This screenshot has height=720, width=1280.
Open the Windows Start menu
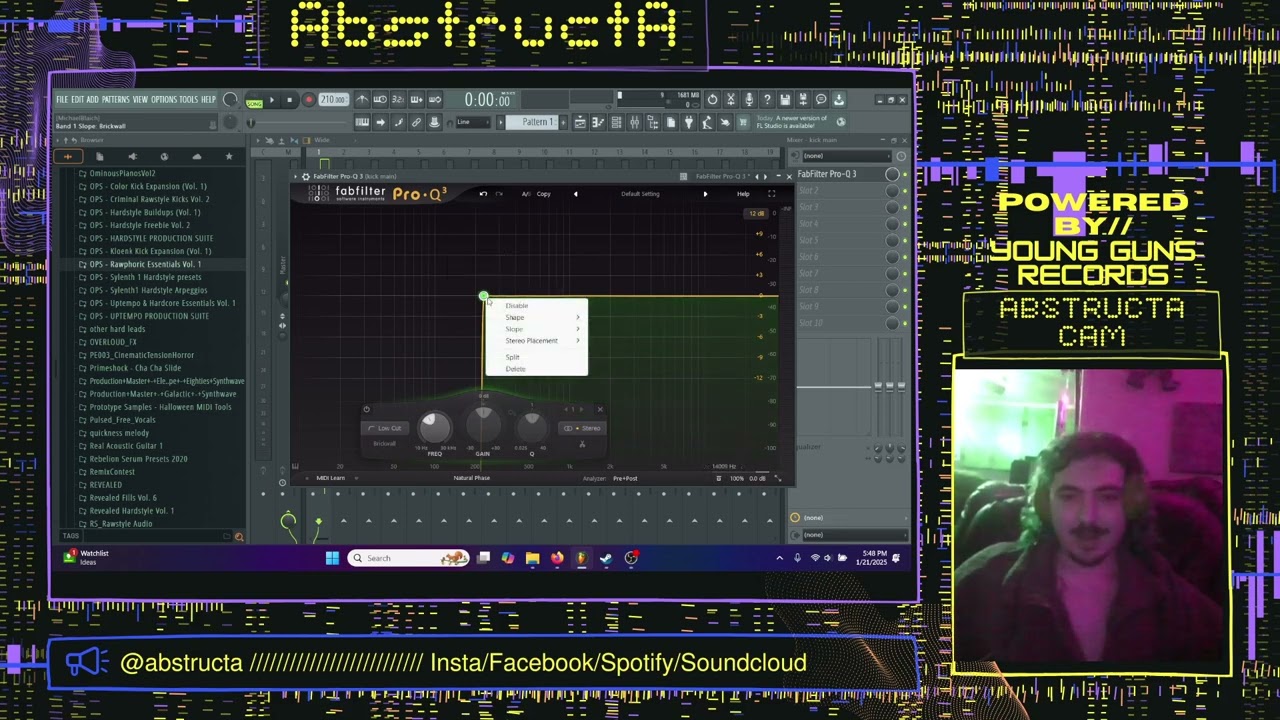[x=332, y=558]
